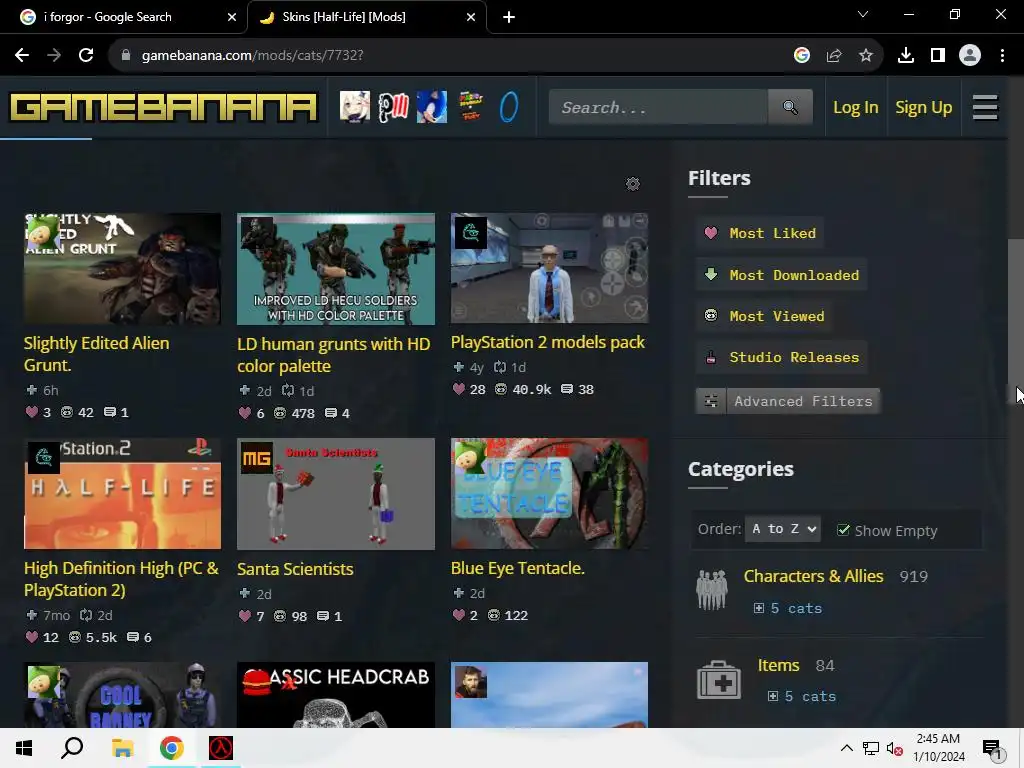
Task: Click the Log In link
Action: click(x=856, y=107)
